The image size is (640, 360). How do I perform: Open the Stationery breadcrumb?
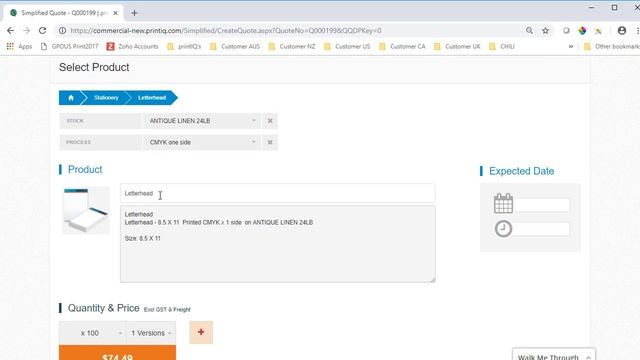click(106, 98)
